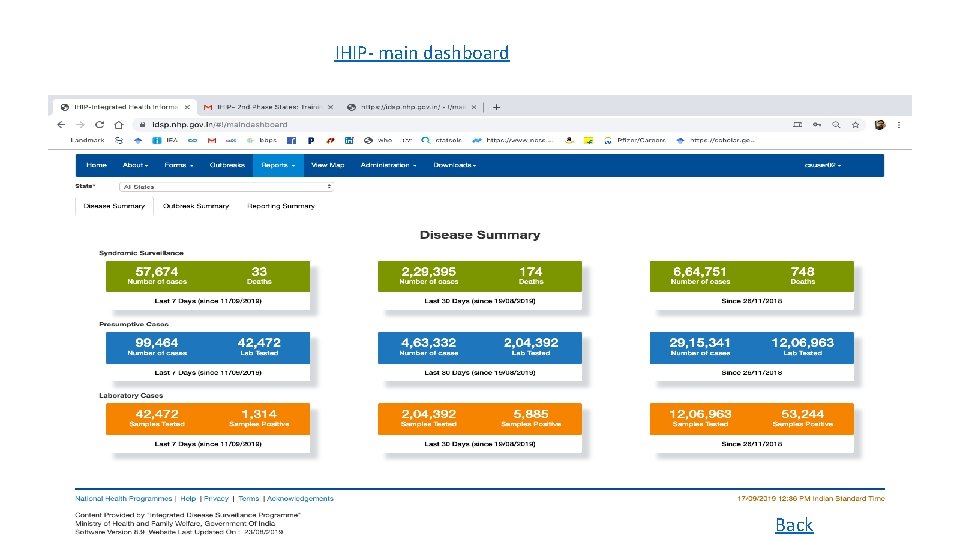The height and width of the screenshot is (540, 960).
Task: Click the Syndromic Surveillance section label
Action: click(x=141, y=253)
